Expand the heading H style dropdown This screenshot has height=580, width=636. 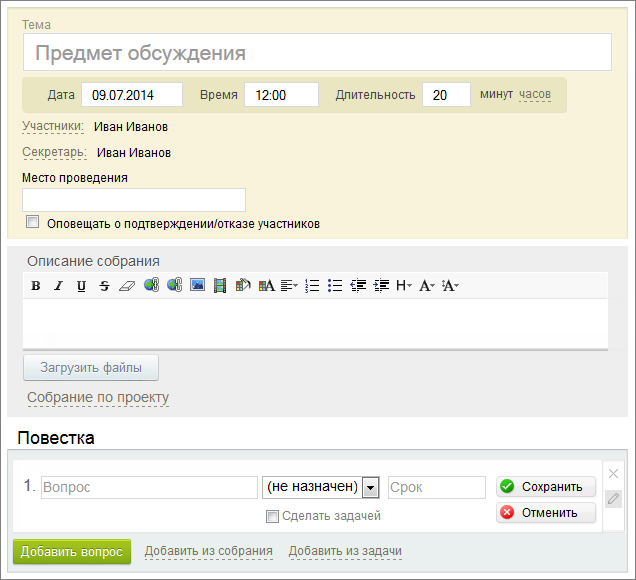tap(404, 286)
